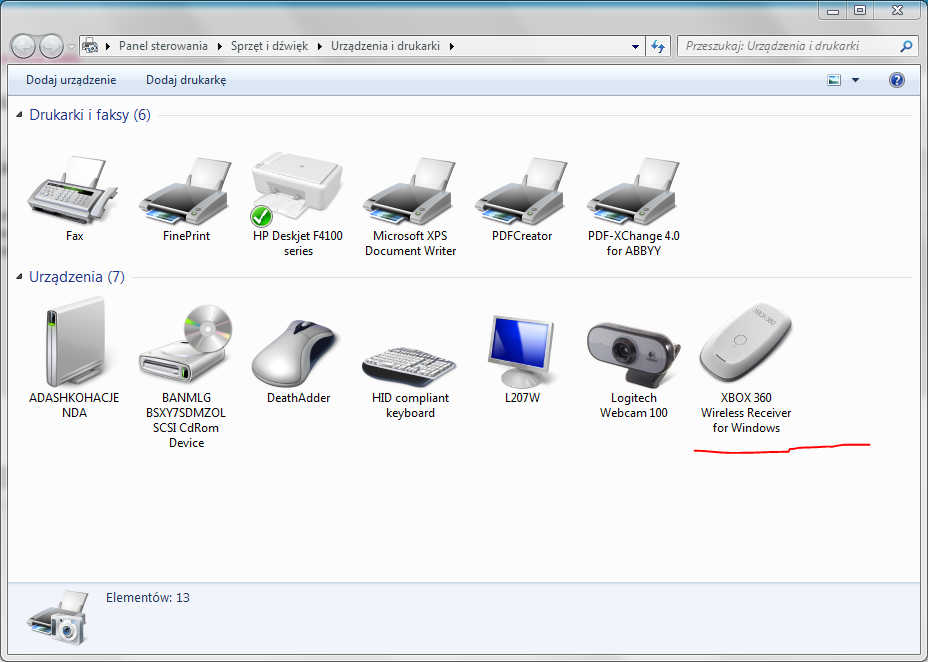The image size is (928, 662).
Task: Select the ADASHKOHACJENDA computer icon
Action: [75, 342]
